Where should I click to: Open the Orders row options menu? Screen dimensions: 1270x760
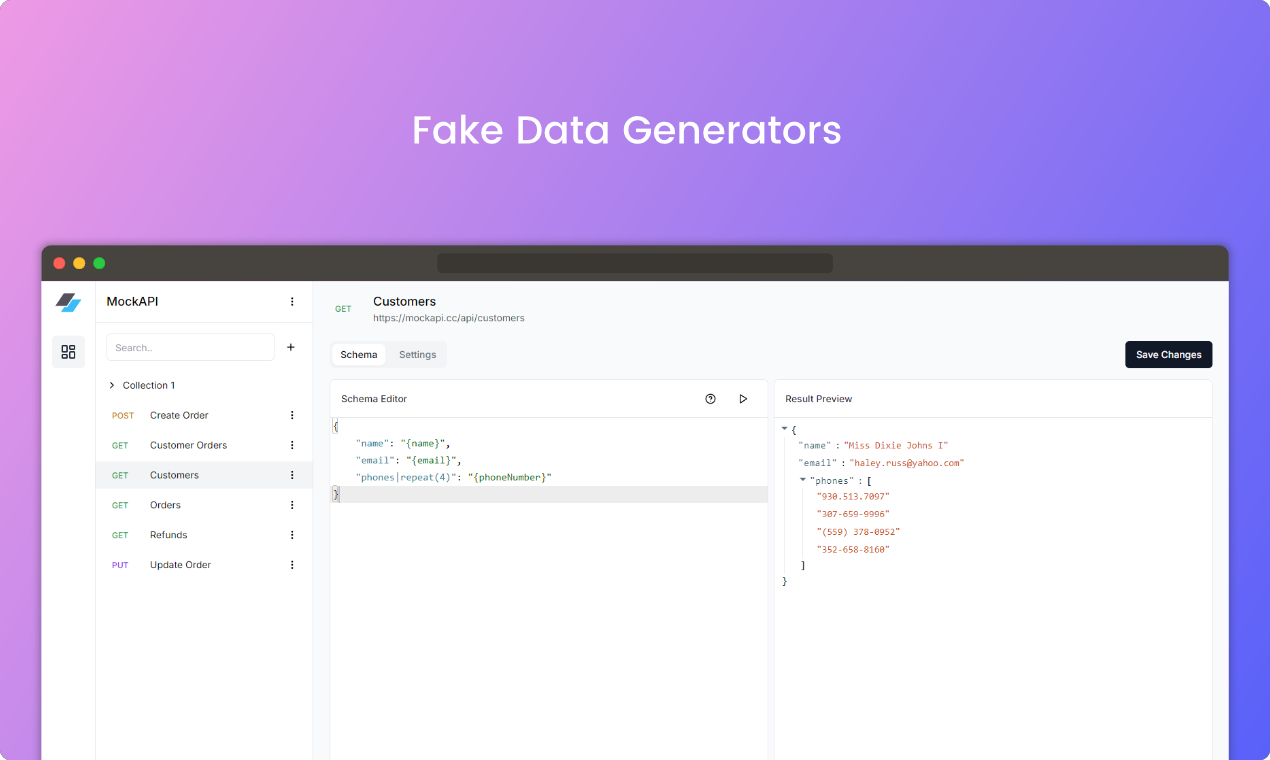tap(292, 505)
